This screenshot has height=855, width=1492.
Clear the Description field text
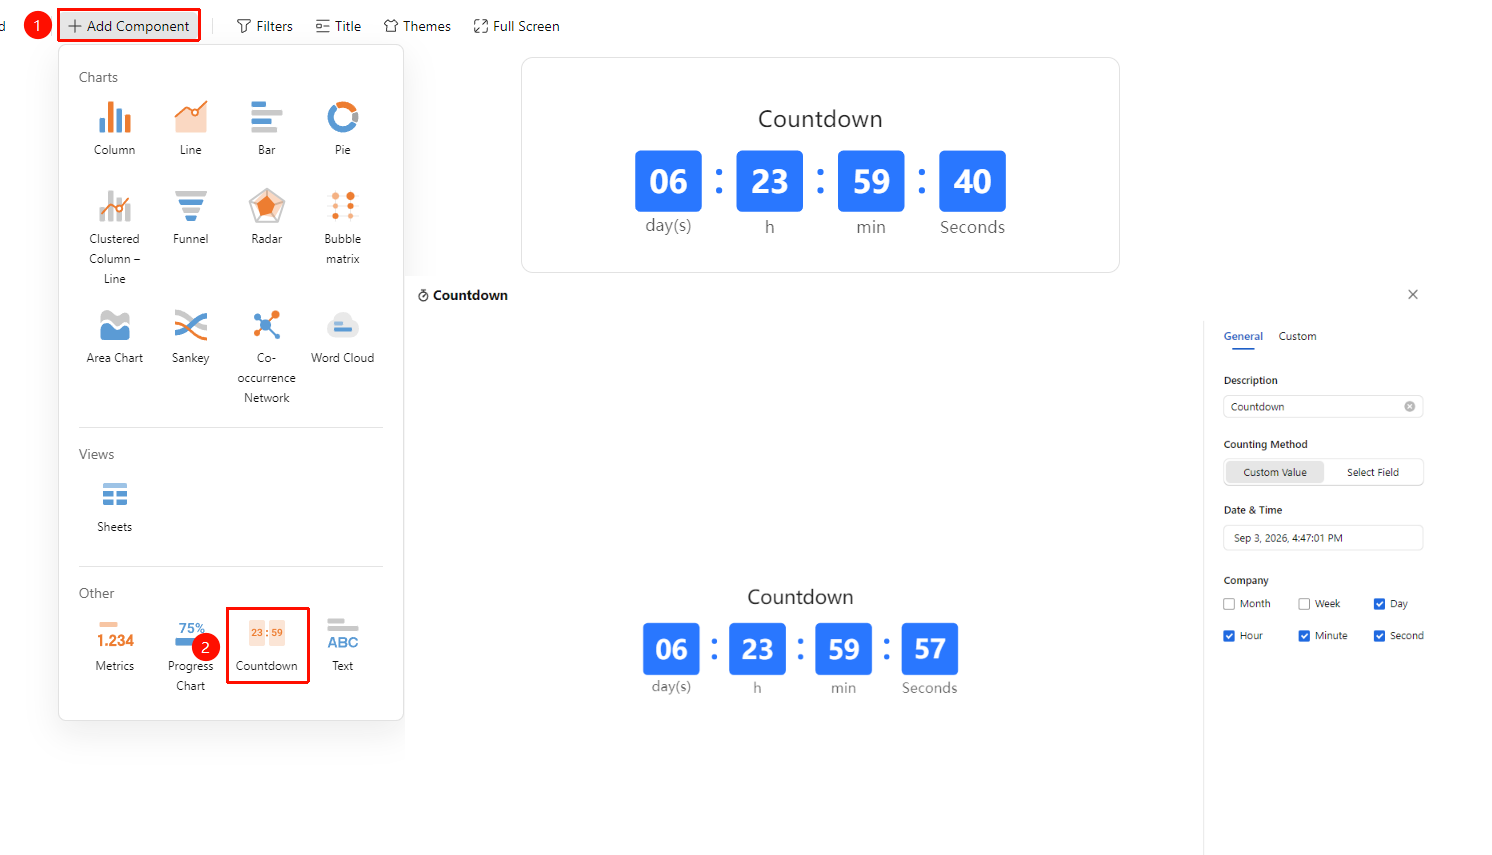[x=1409, y=407]
